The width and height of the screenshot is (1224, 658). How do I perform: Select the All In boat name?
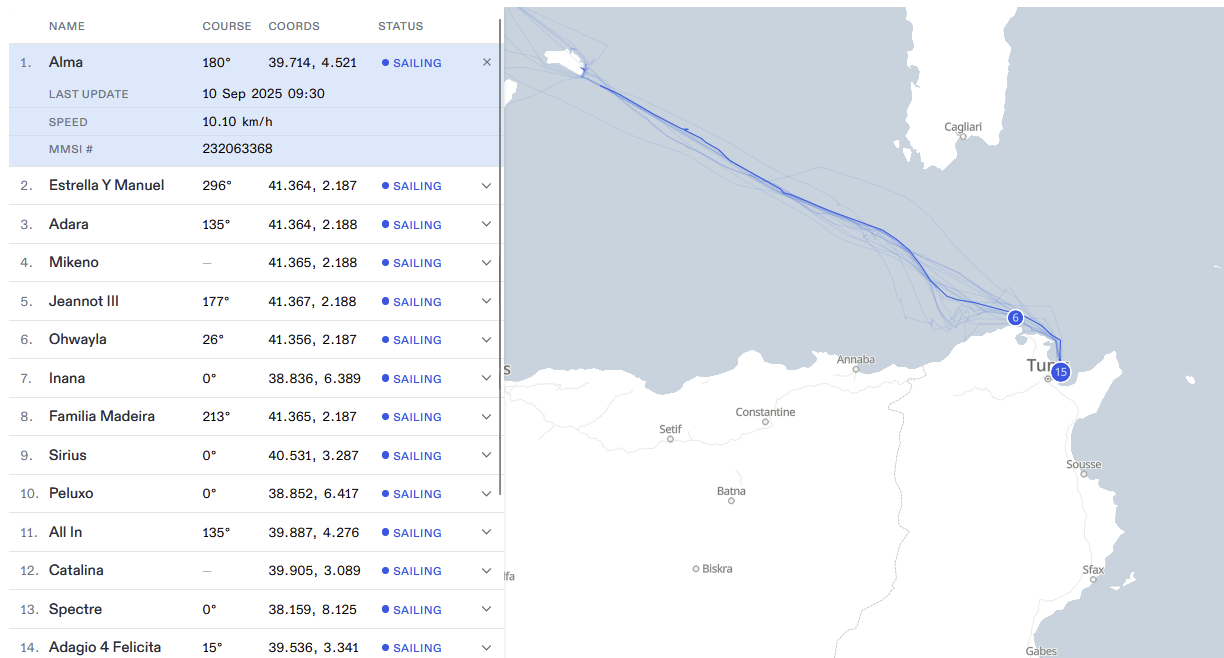tap(66, 532)
